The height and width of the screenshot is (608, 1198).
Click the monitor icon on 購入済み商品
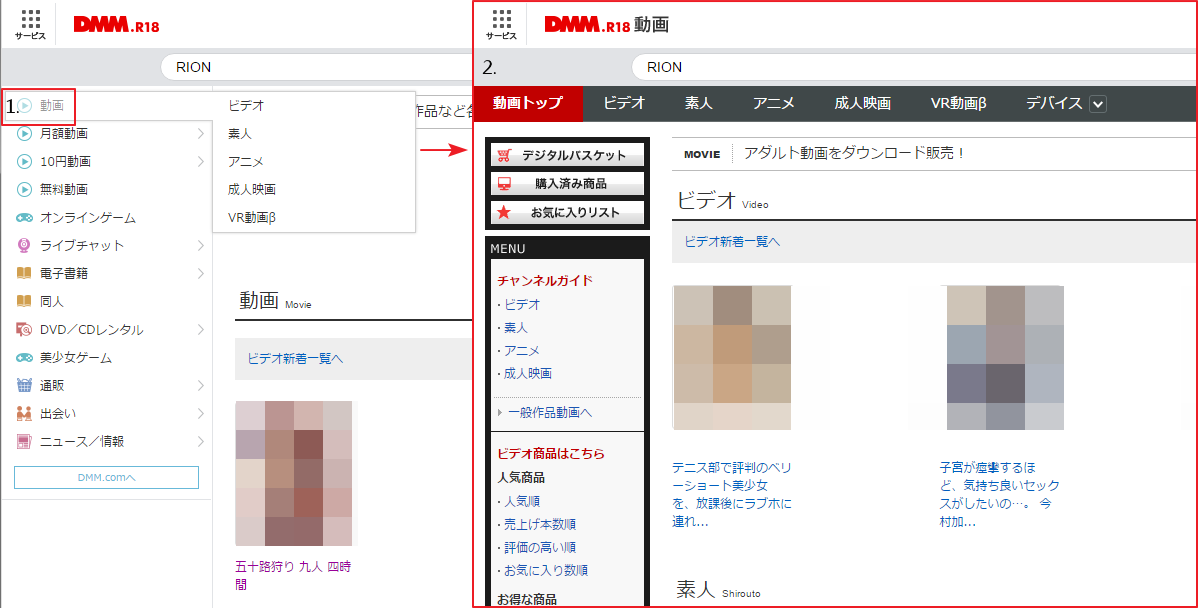[504, 183]
